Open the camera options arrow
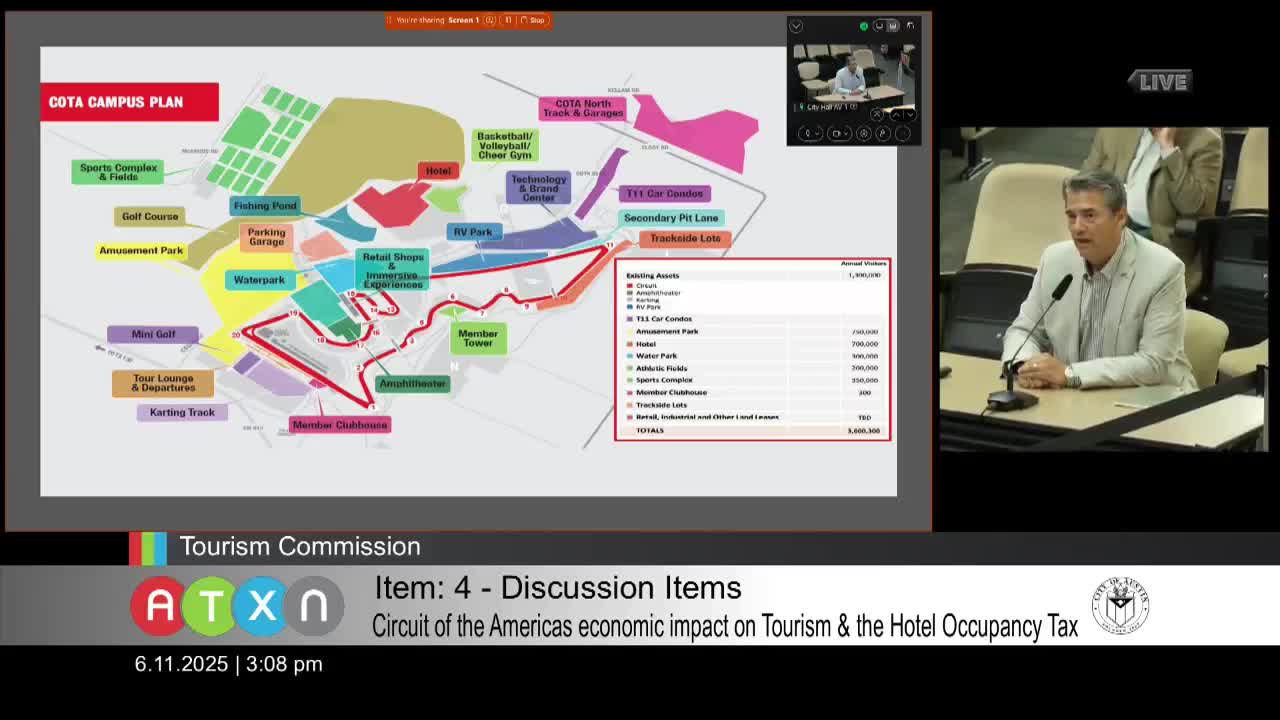 [x=846, y=133]
